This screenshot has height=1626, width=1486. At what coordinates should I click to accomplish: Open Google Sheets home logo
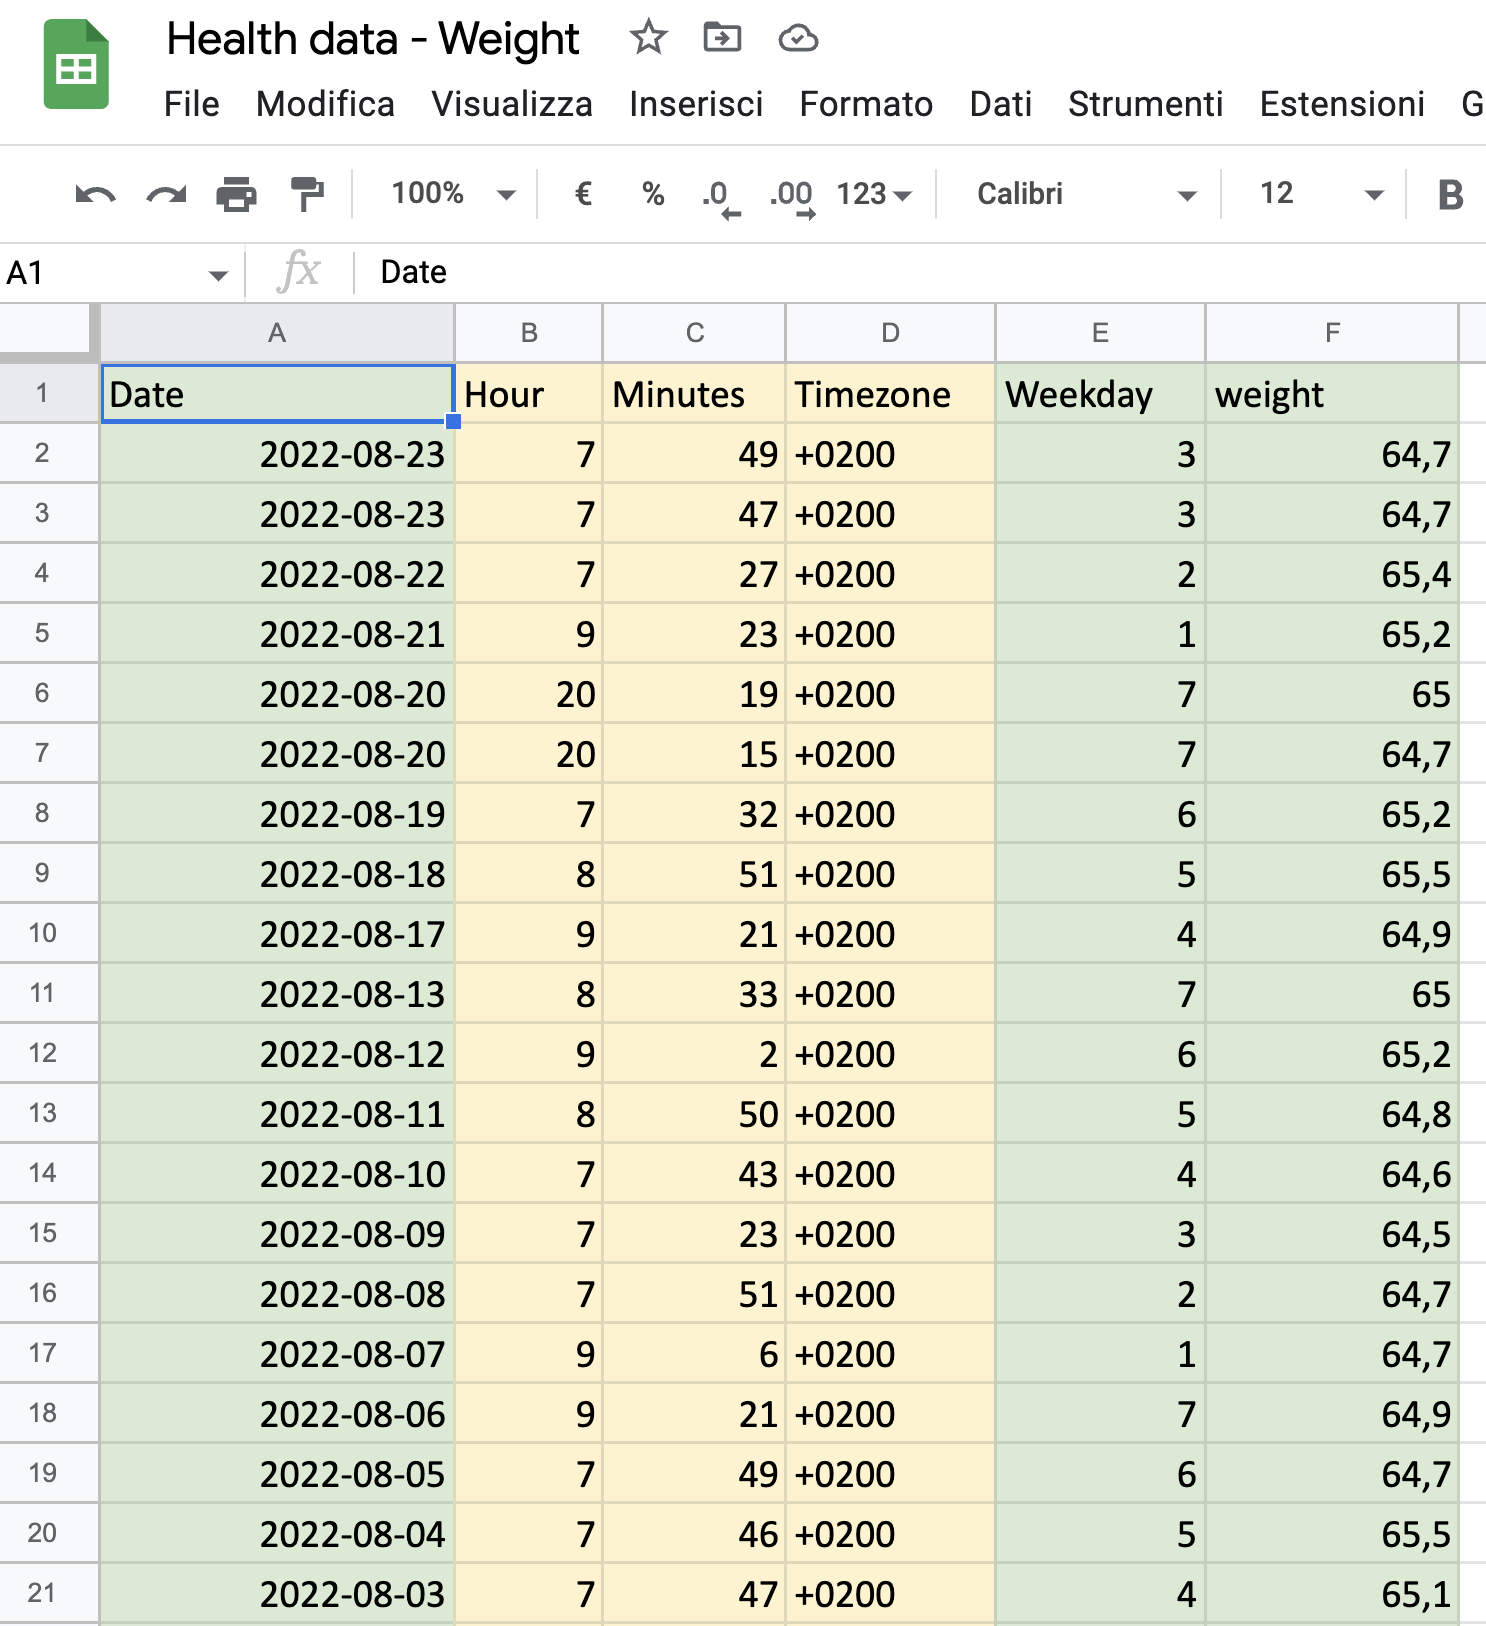[x=76, y=64]
